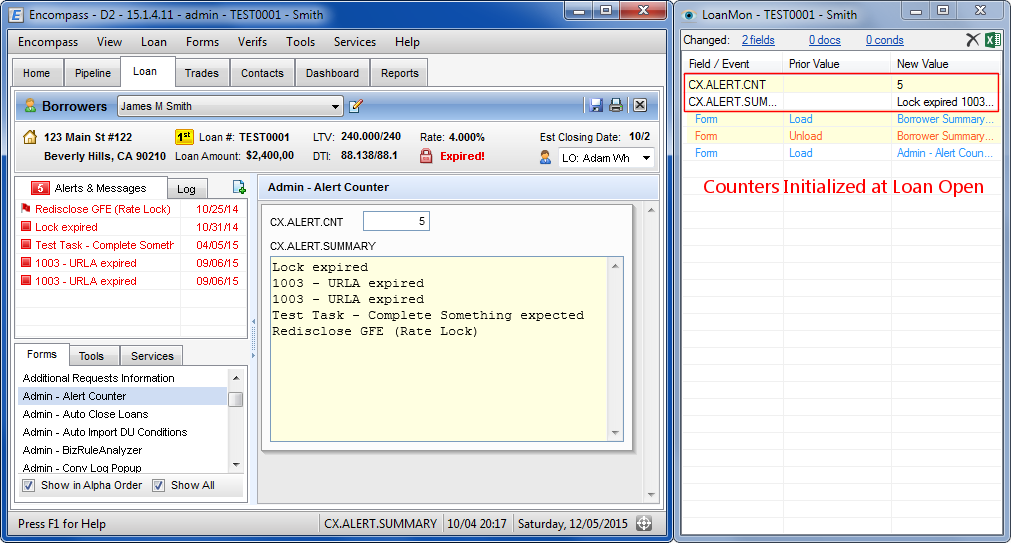This screenshot has height=543, width=1011.
Task: Open the Verifs menu
Action: 252,42
